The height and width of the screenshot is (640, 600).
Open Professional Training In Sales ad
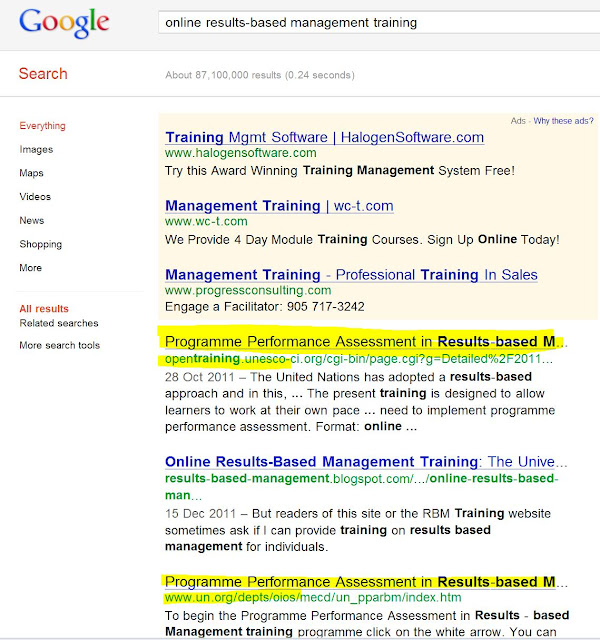coord(351,275)
